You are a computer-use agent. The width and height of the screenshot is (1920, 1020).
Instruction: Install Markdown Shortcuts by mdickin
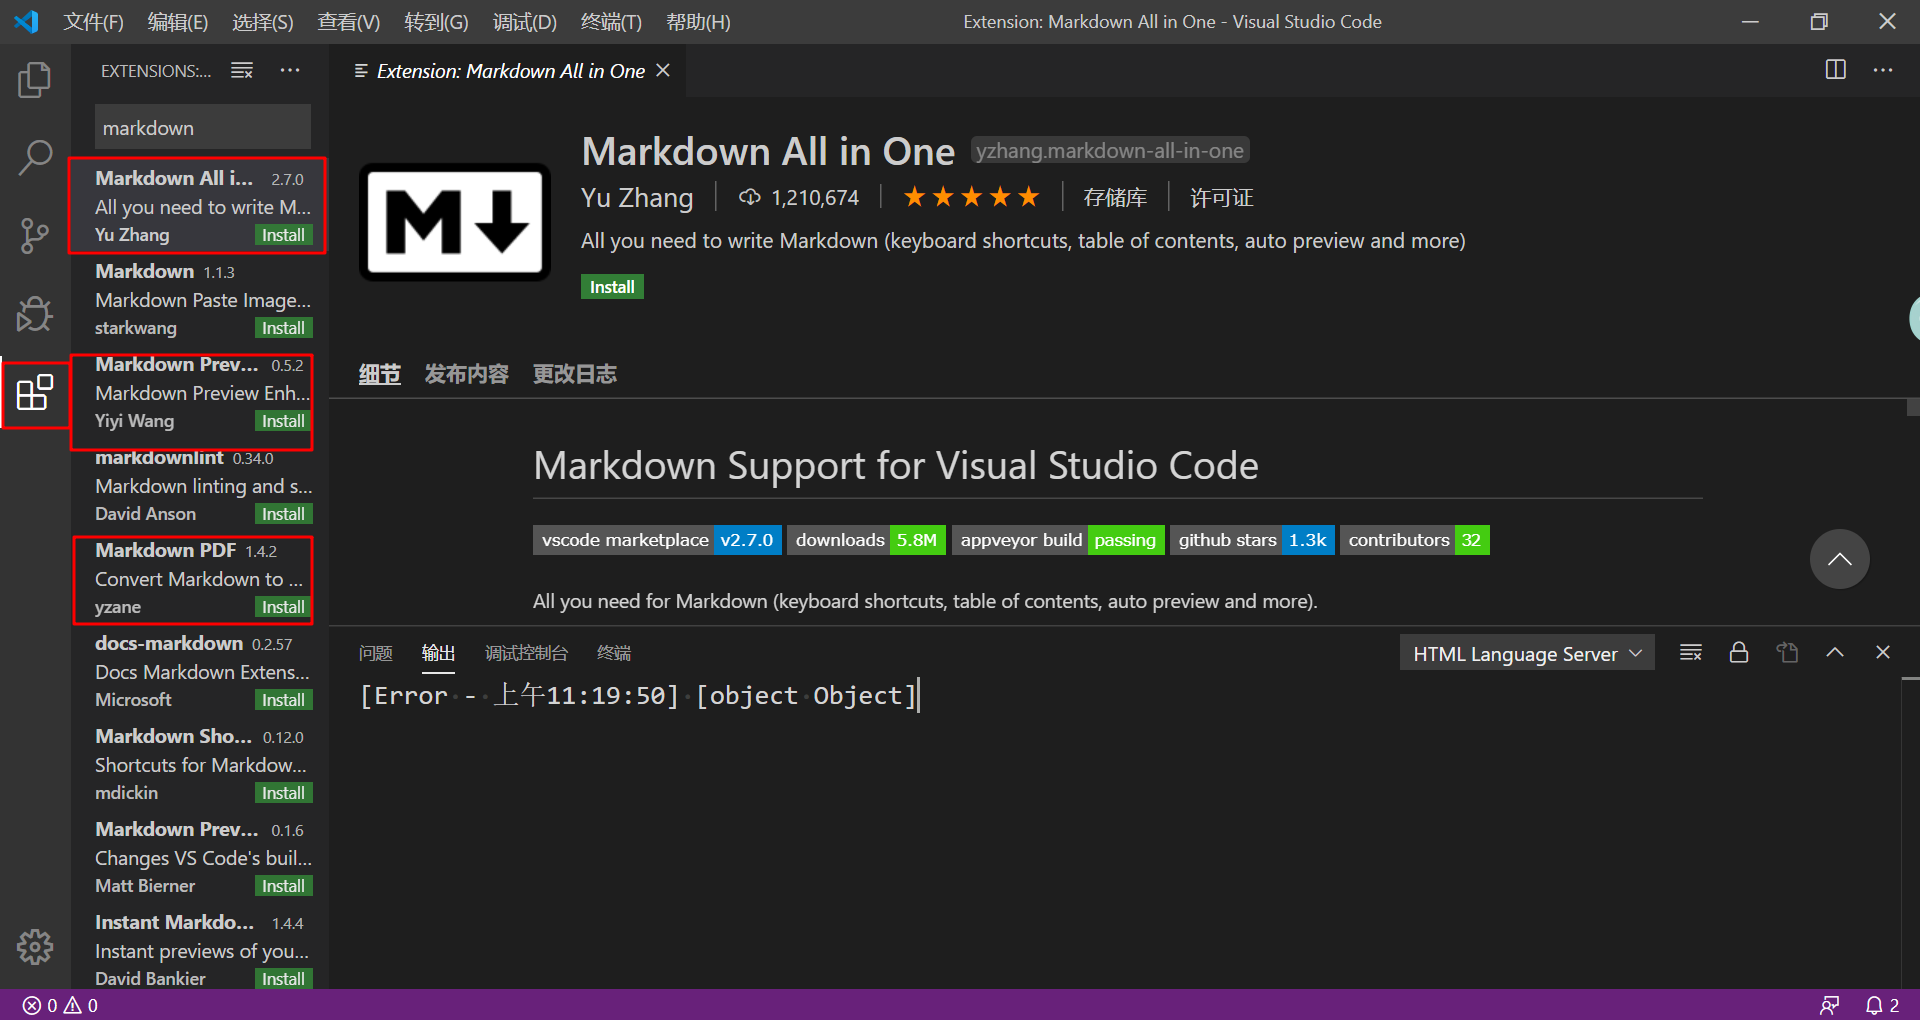(283, 793)
